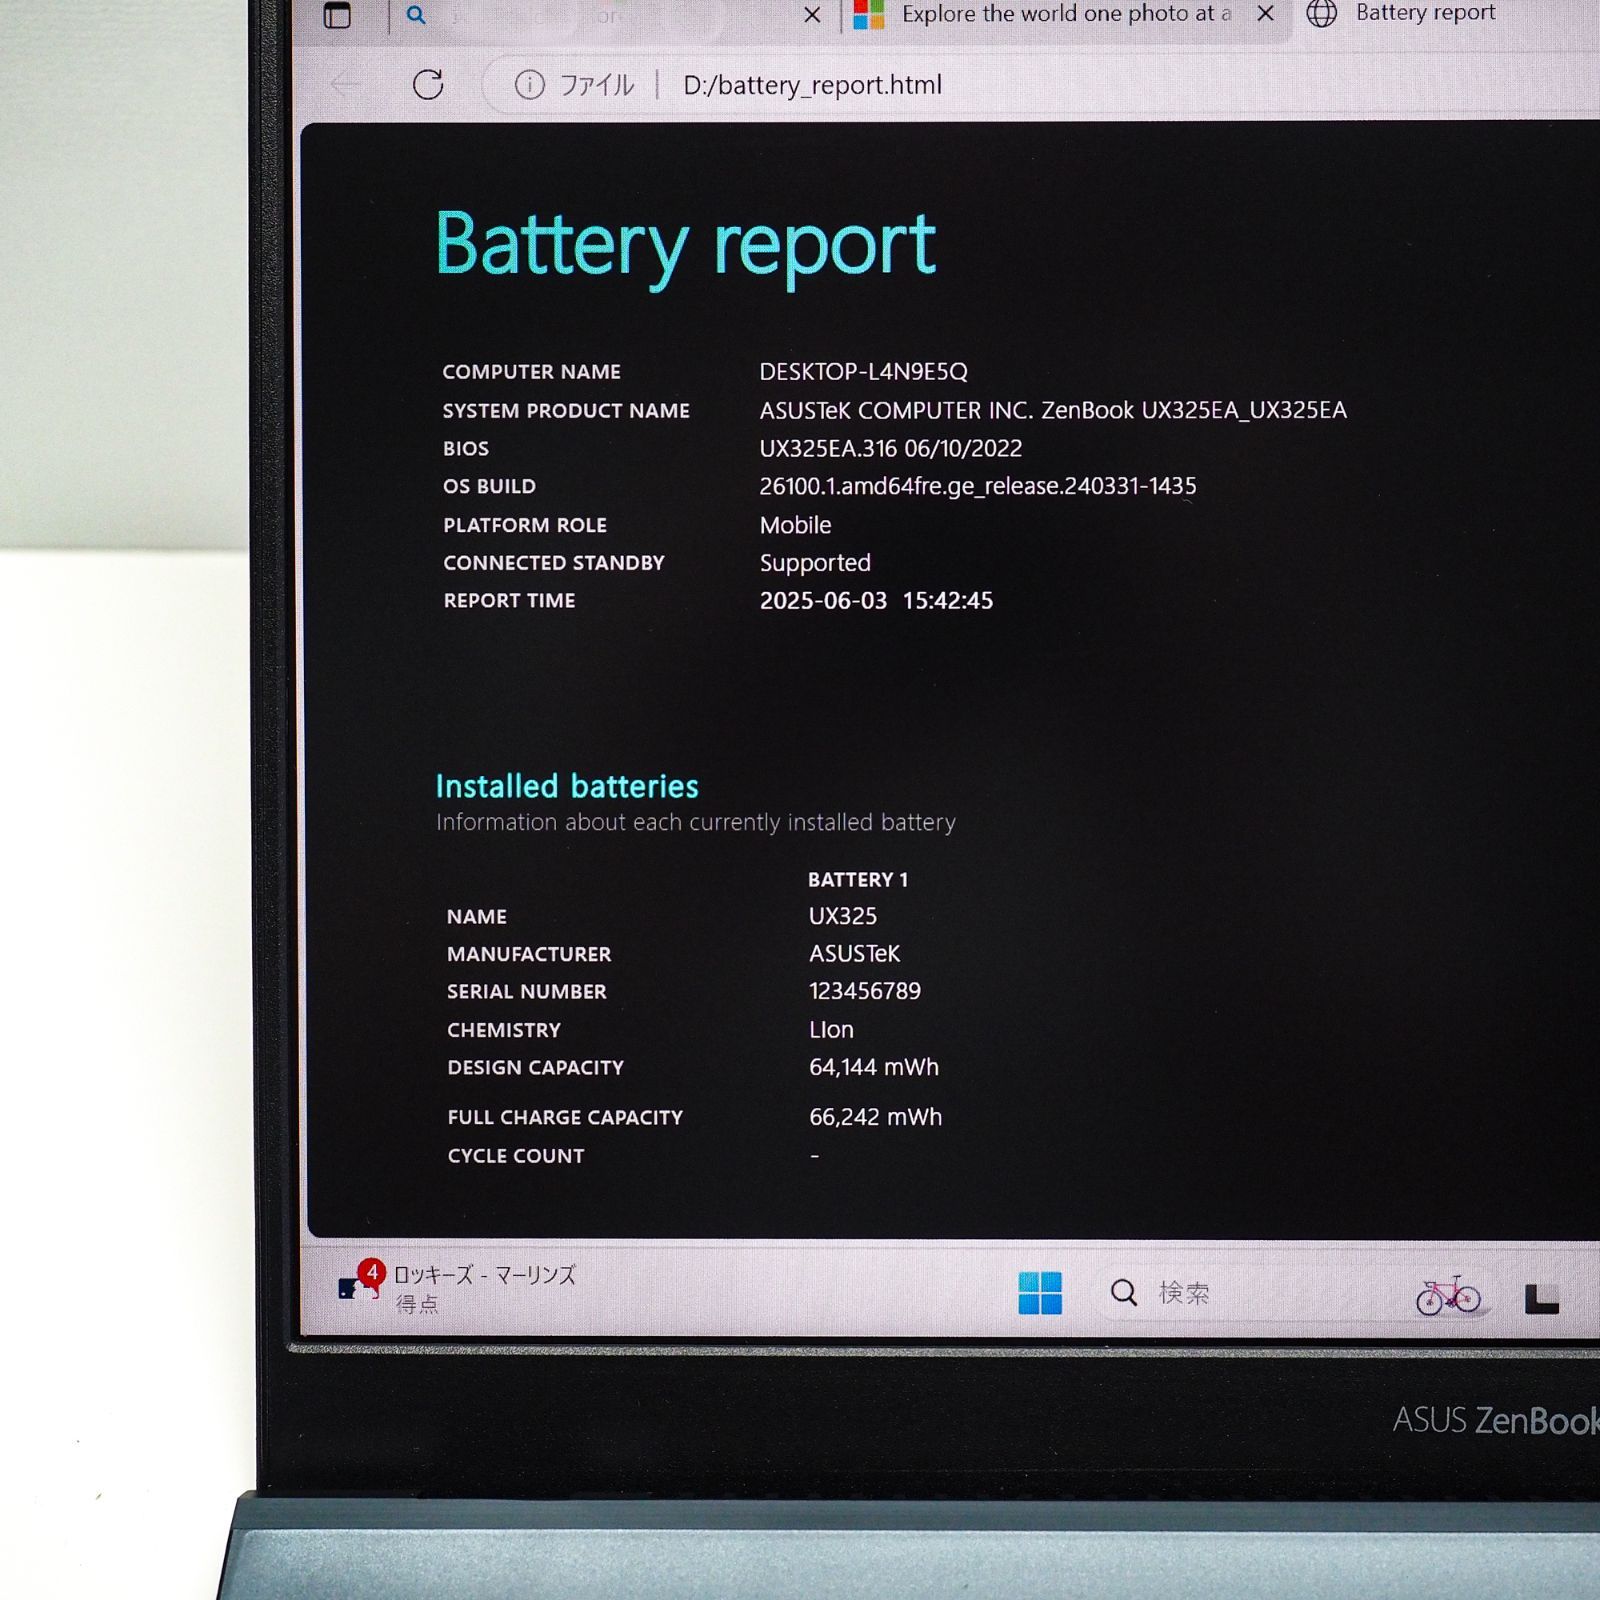
Task: Click the Installed batteries heading
Action: 567,786
